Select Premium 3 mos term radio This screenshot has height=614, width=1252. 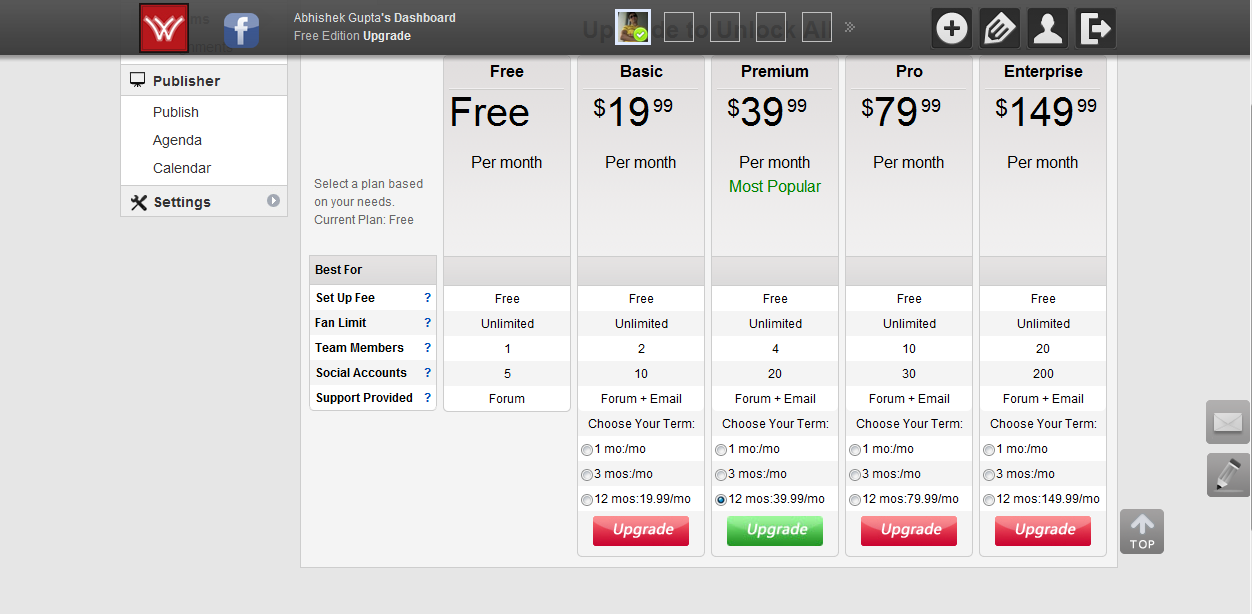tap(721, 475)
